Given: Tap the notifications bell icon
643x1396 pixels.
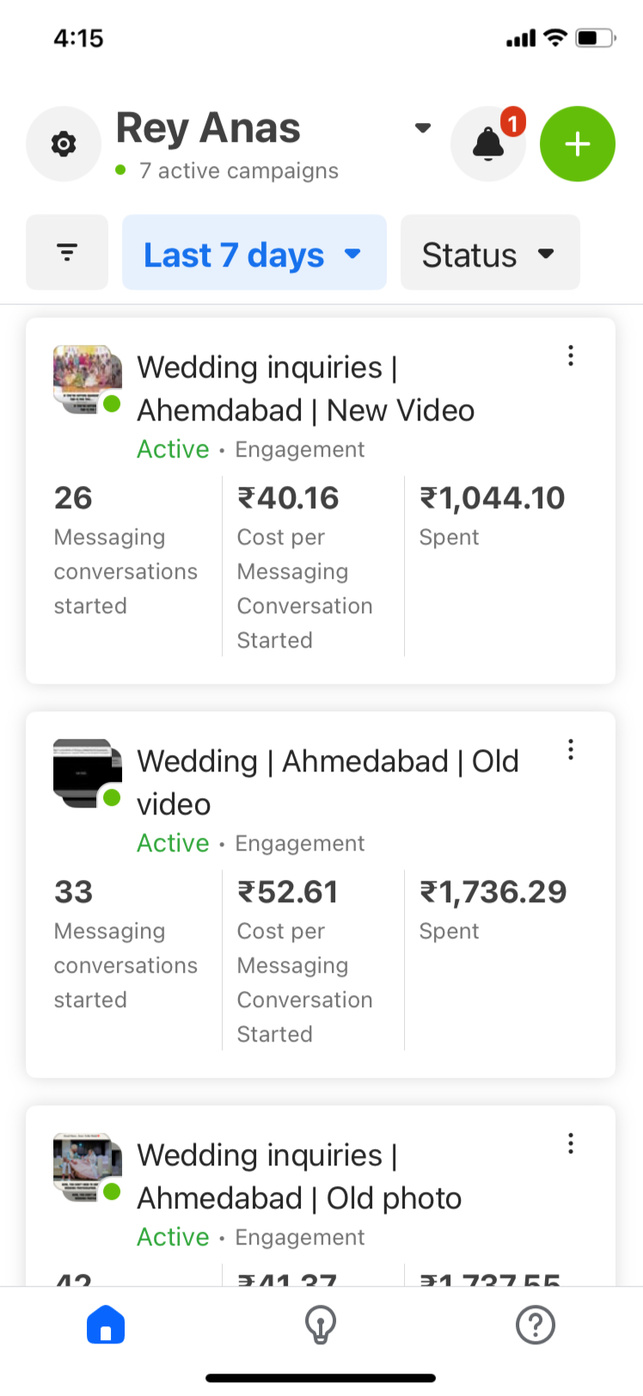Looking at the screenshot, I should point(488,144).
